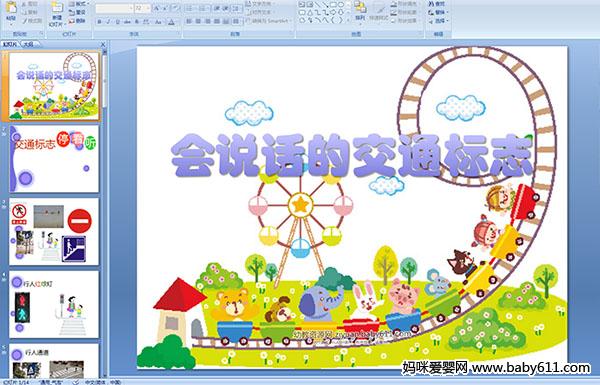Open the font size dropdown showing 72
This screenshot has height=385, width=600.
coord(143,8)
